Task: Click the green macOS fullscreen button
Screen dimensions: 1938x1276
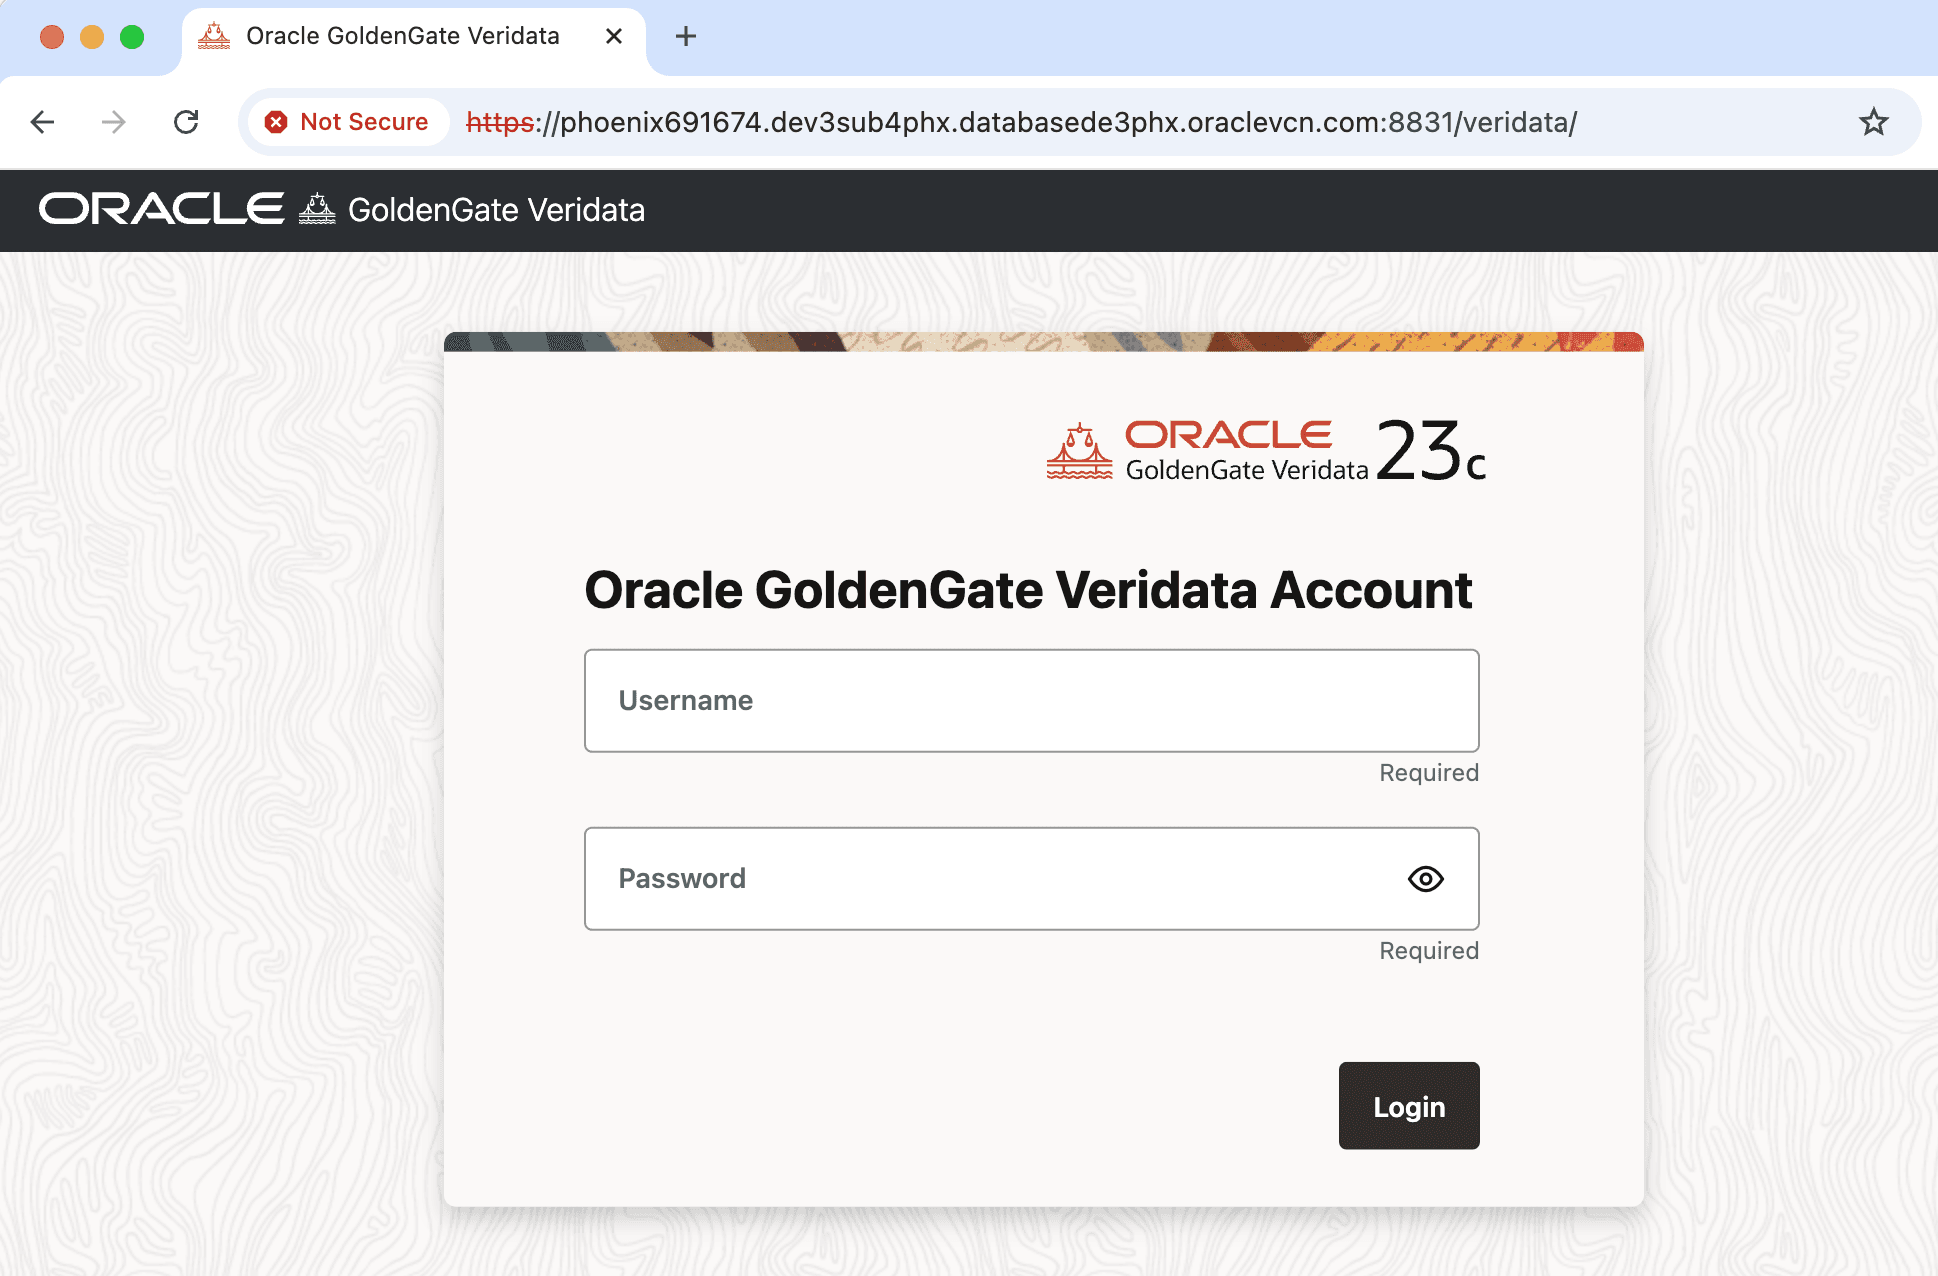Action: pyautogui.click(x=132, y=37)
